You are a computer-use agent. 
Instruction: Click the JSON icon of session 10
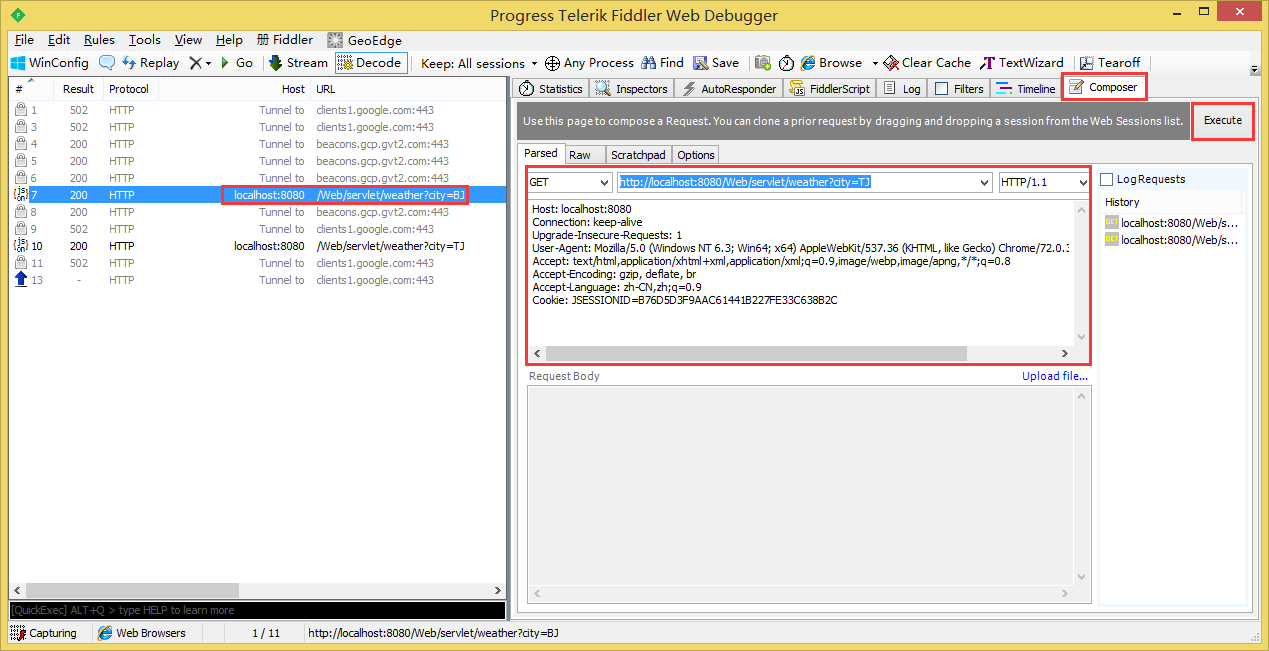pyautogui.click(x=21, y=246)
